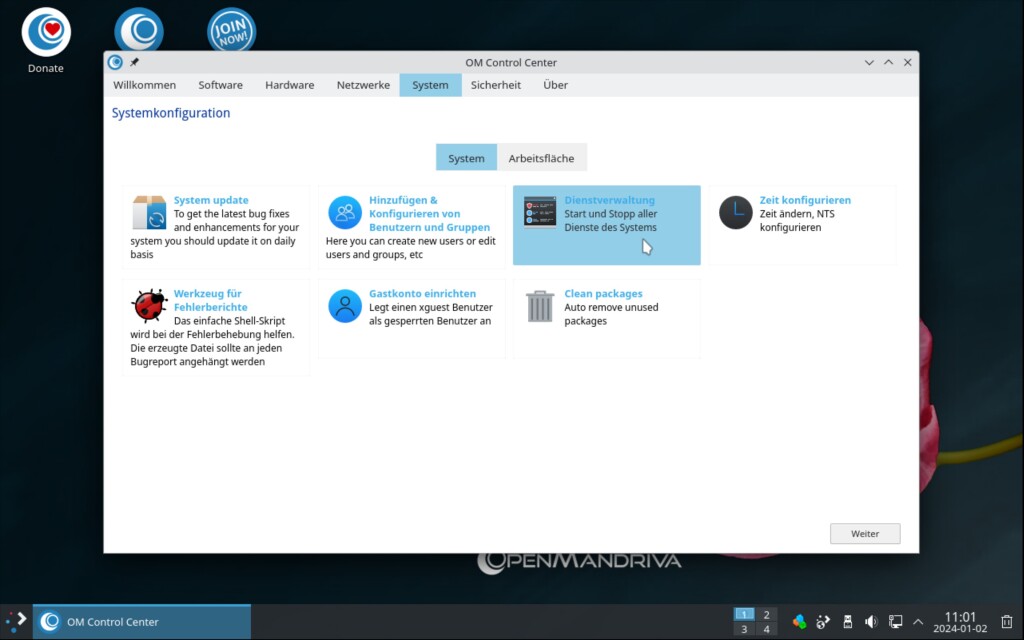The height and width of the screenshot is (640, 1024).
Task: Switch to the Software tab
Action: [x=221, y=85]
